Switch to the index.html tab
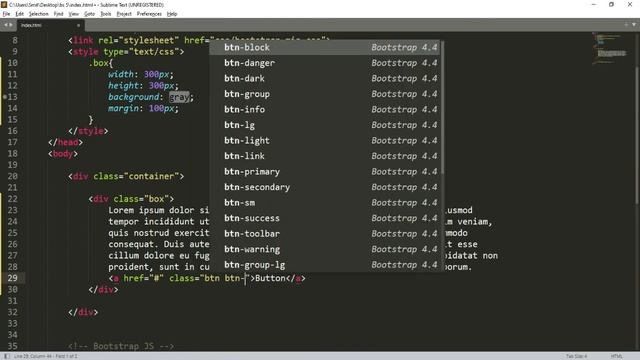 [50, 25]
